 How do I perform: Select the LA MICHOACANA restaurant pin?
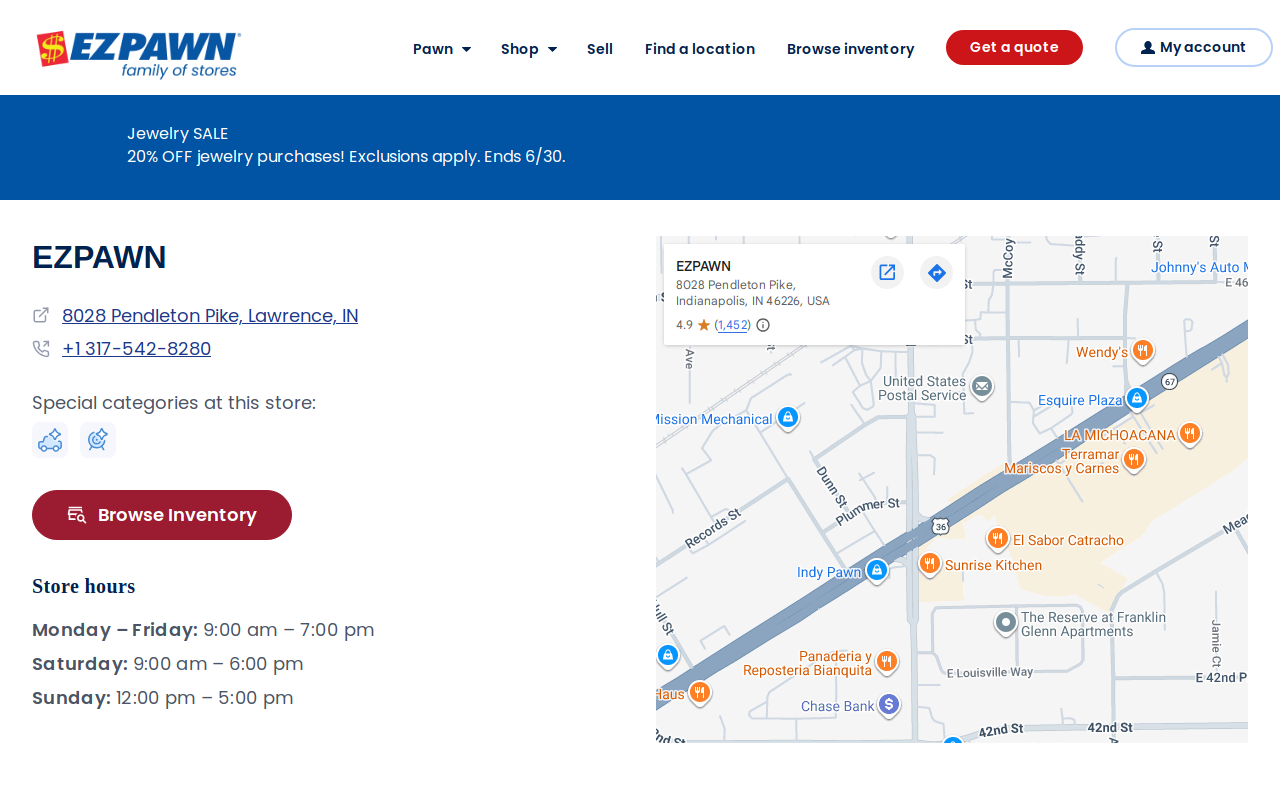pyautogui.click(x=1189, y=433)
